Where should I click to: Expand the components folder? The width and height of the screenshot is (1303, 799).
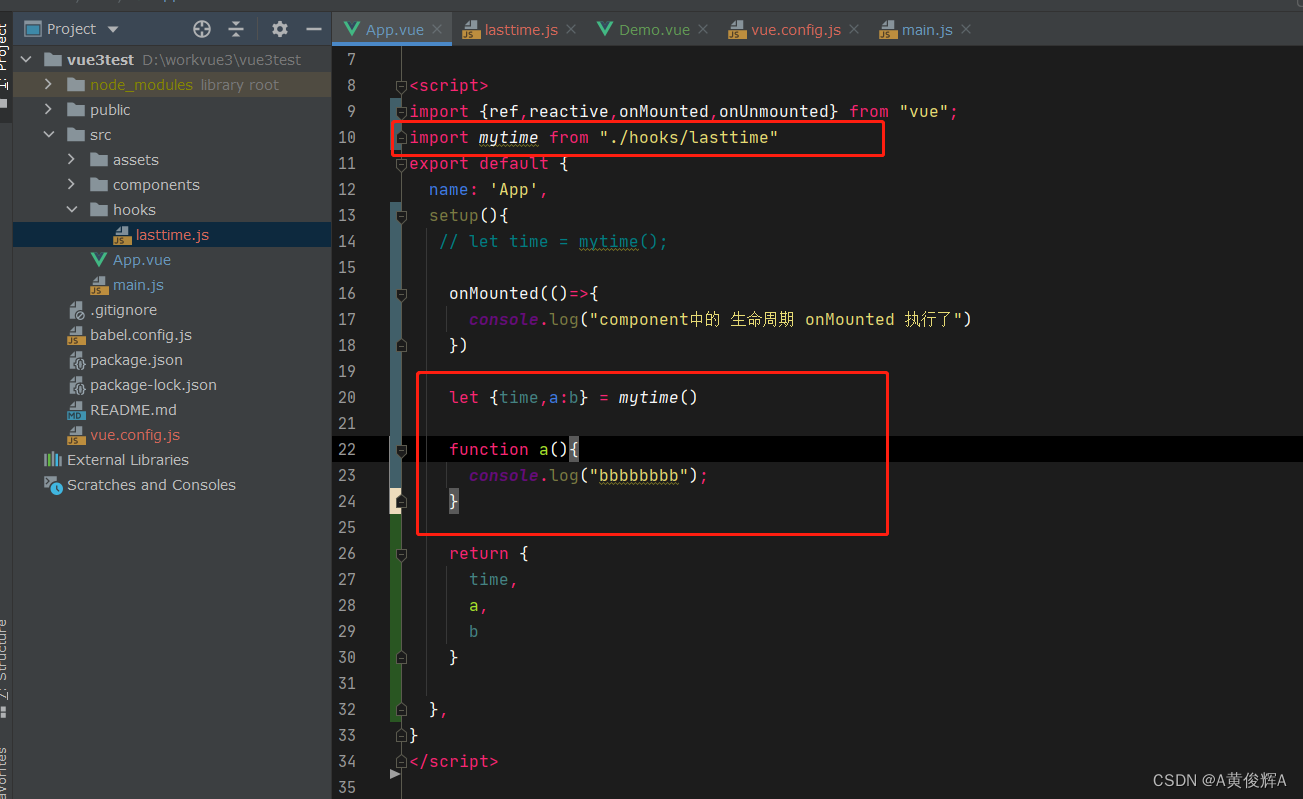point(71,185)
